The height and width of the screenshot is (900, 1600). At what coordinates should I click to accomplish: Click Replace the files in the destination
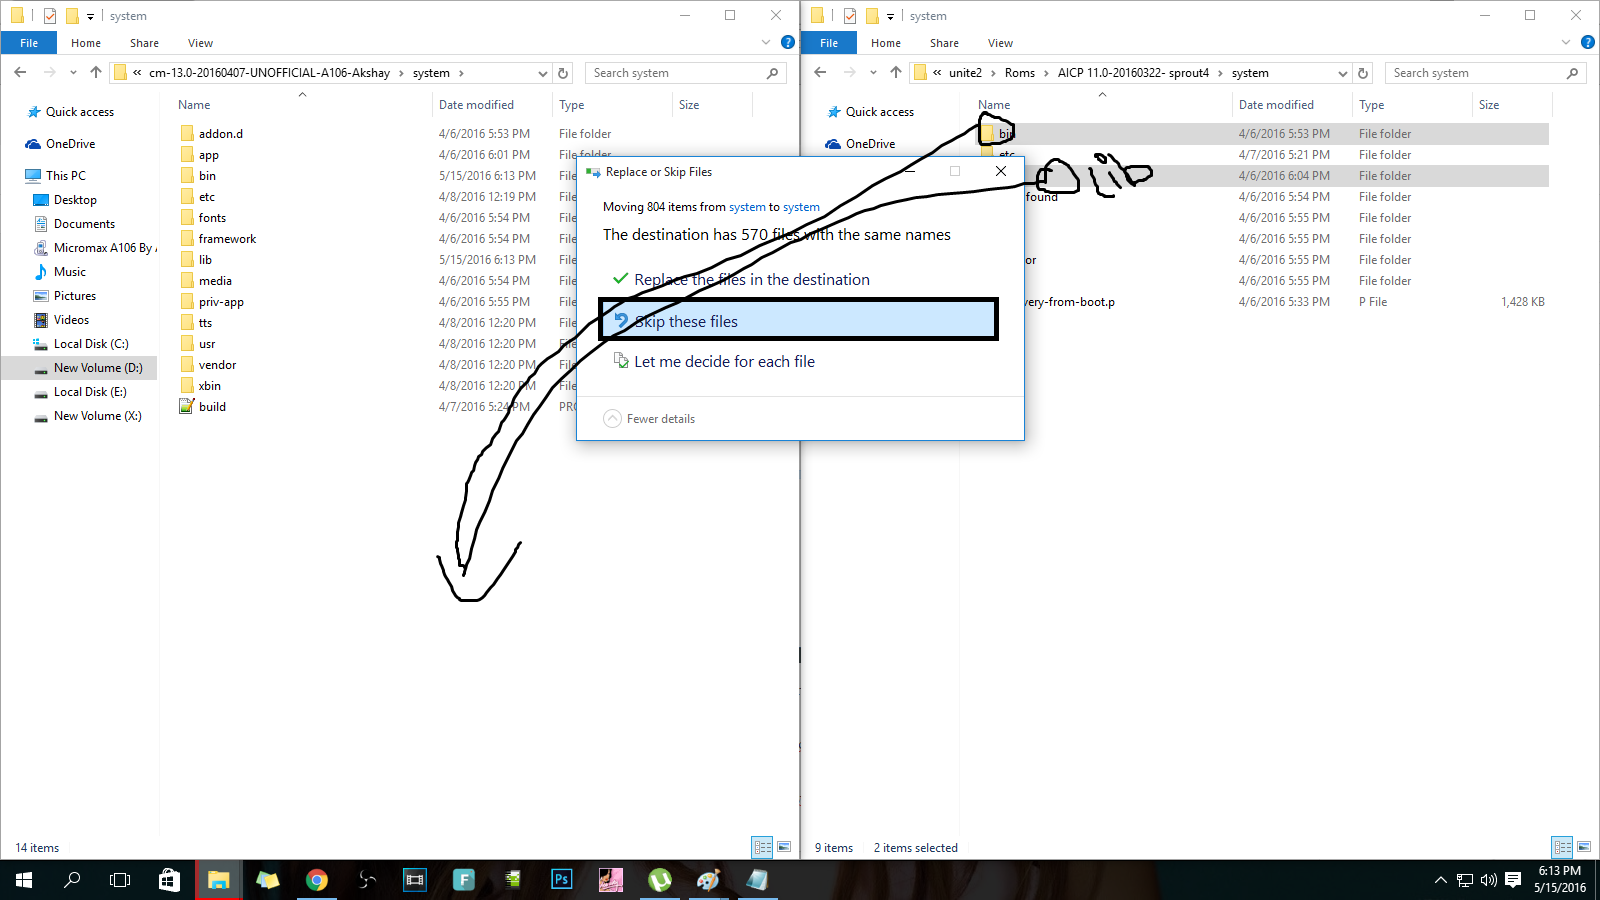click(x=752, y=280)
